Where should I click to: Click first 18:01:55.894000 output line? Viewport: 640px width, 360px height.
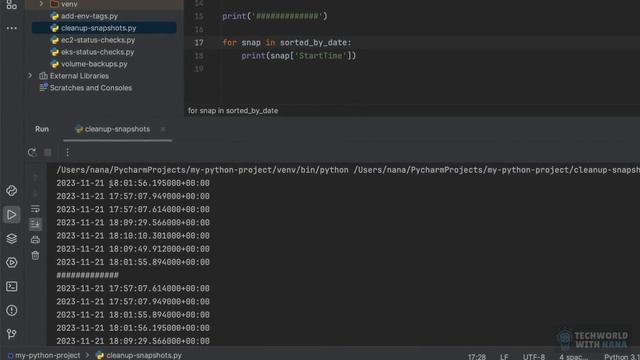(133, 262)
